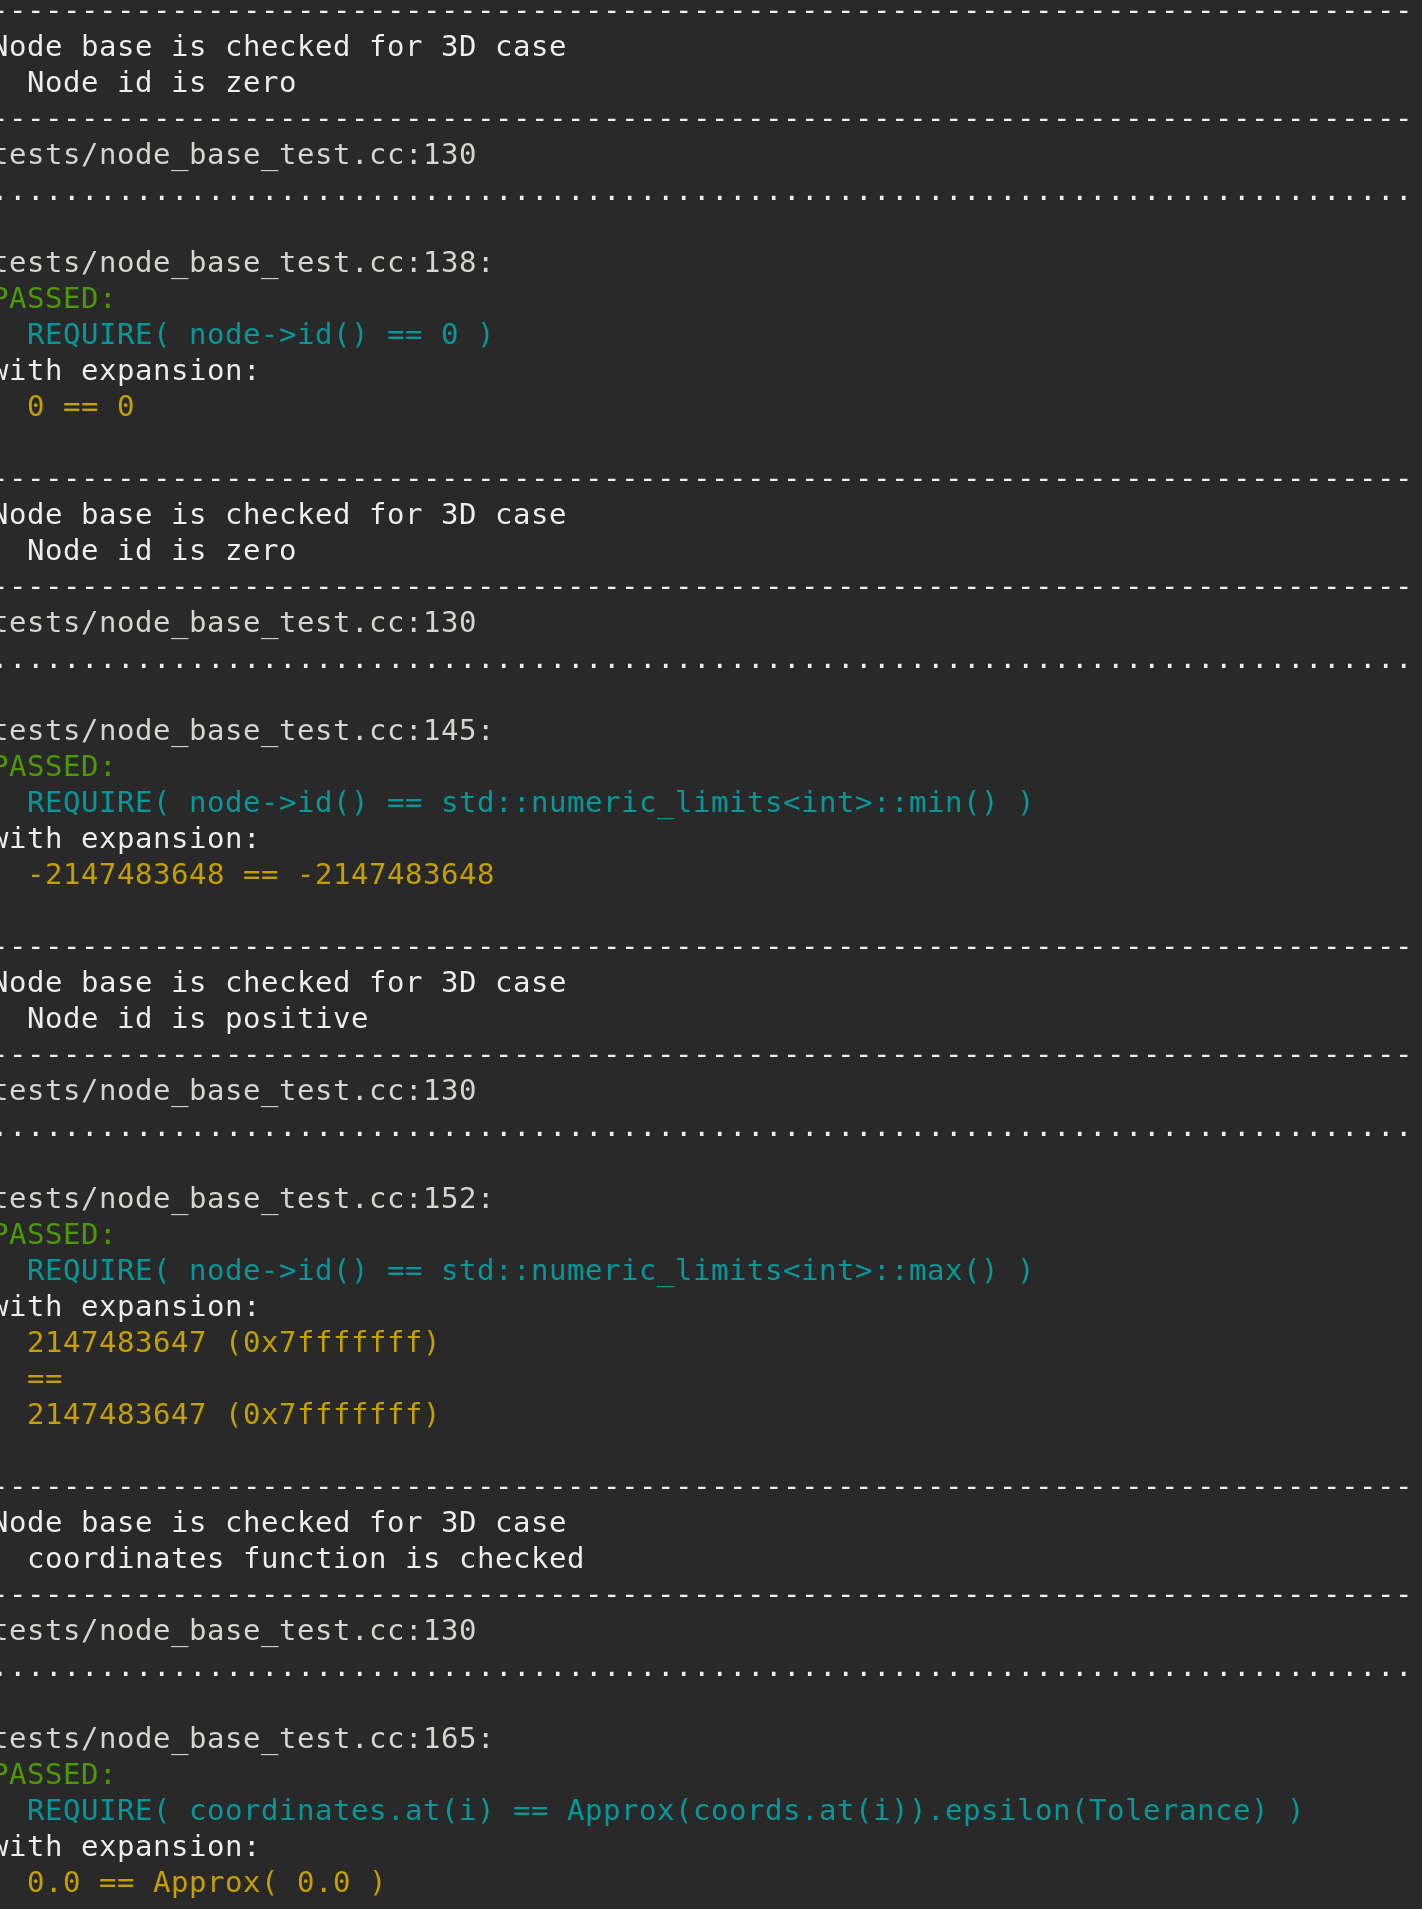Click the tests/node_base_test.cc:152 file reference
This screenshot has height=1909, width=1422.
click(243, 1199)
